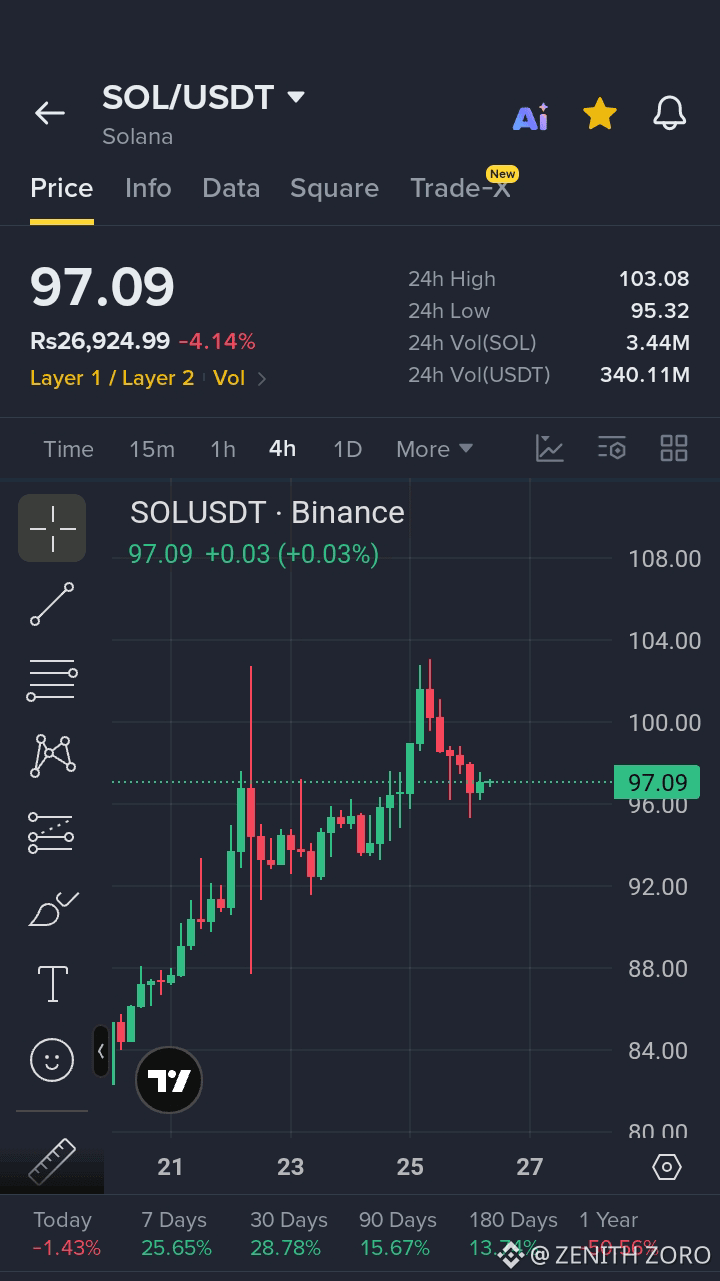
Task: Switch to the Square tab
Action: tap(334, 188)
